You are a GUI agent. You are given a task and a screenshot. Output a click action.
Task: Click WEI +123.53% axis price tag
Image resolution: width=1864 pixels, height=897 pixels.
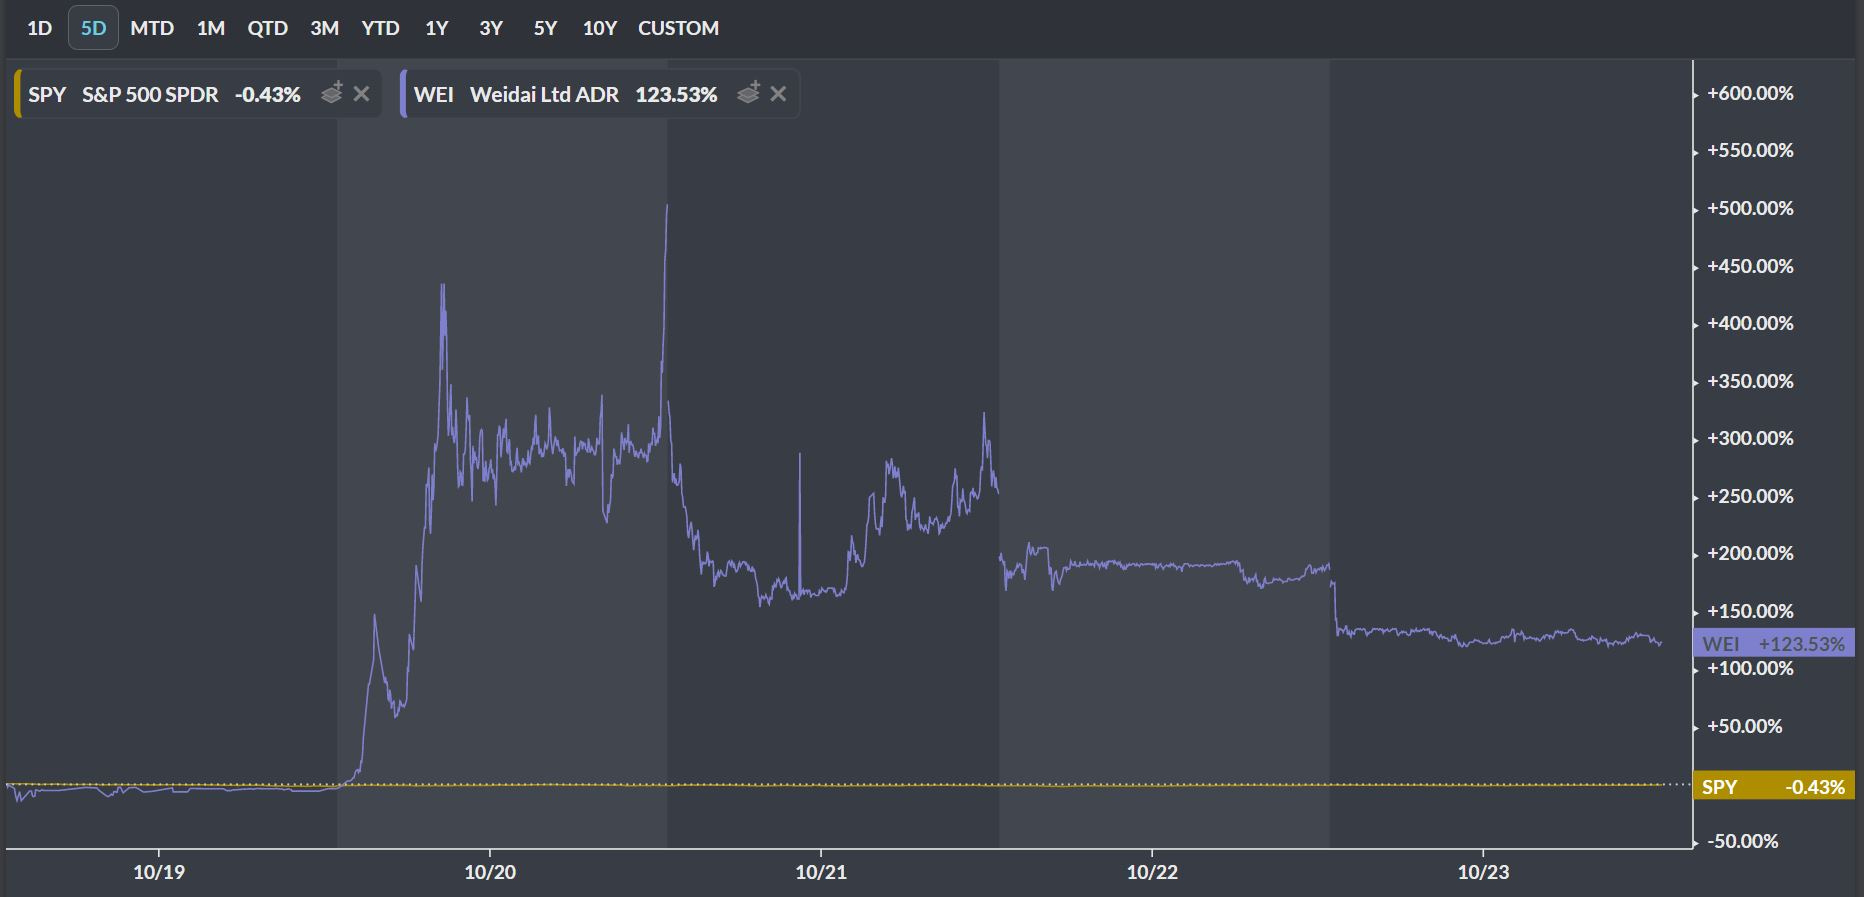tap(1774, 643)
